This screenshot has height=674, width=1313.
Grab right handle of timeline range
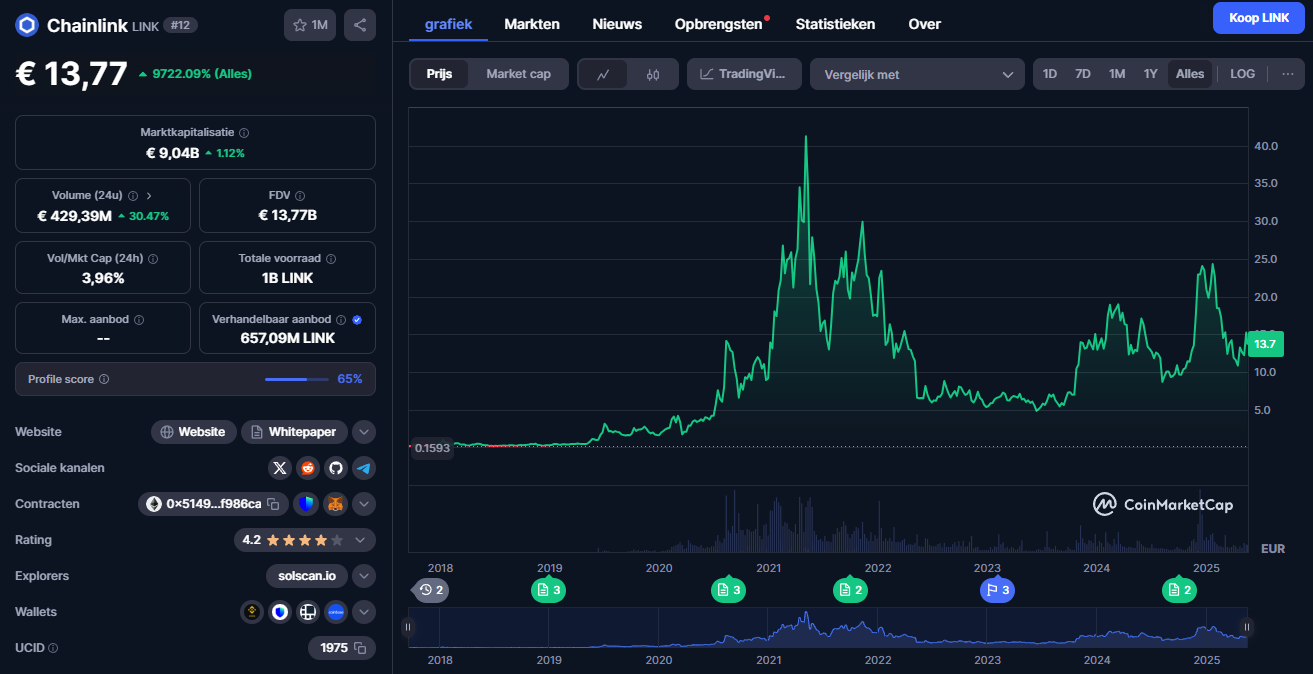pos(1247,627)
